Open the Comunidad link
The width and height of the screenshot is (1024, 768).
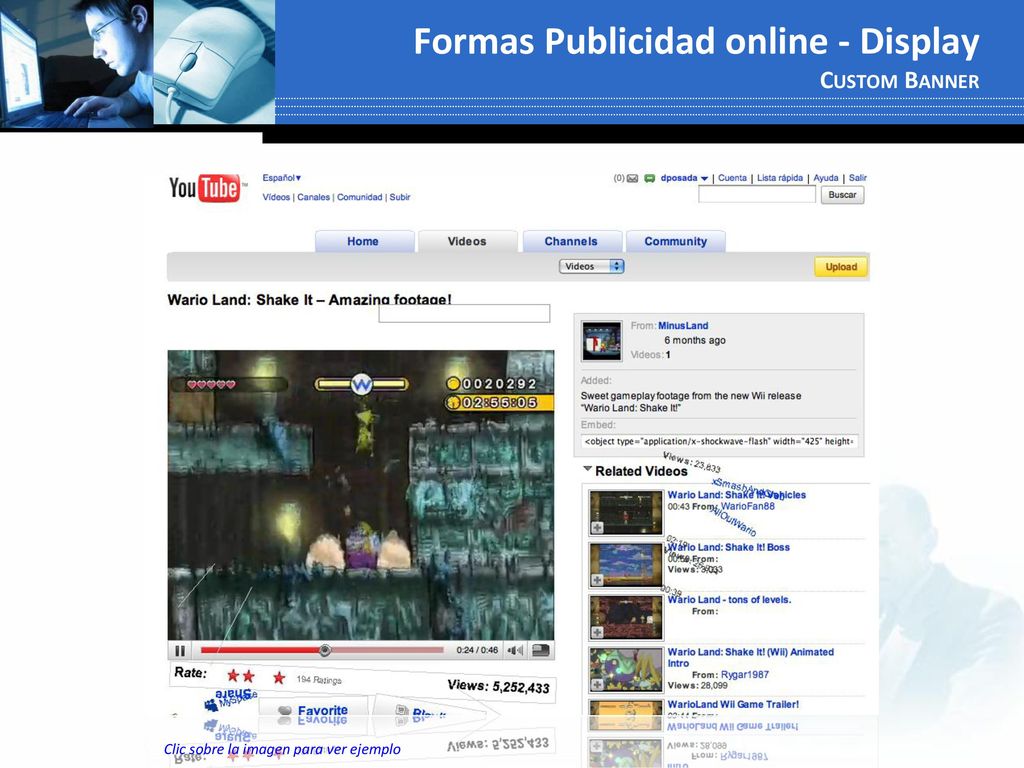(359, 197)
